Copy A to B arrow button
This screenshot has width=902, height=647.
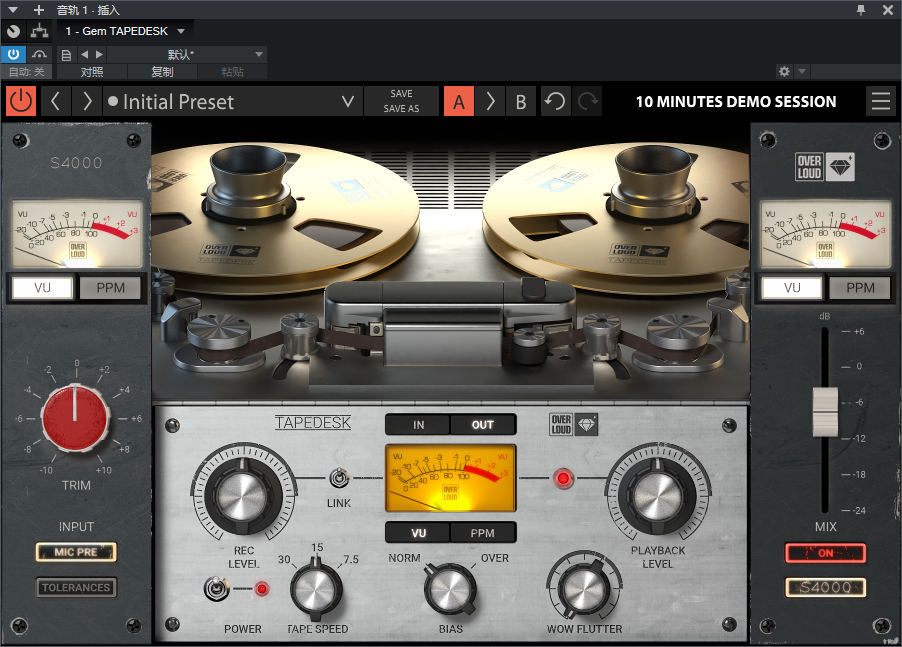coord(490,101)
